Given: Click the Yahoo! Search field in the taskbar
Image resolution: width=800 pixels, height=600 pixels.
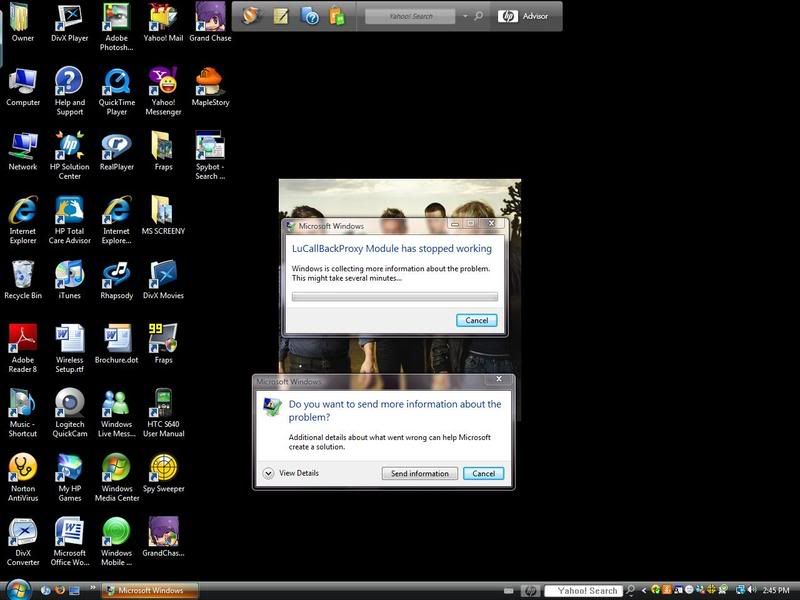Looking at the screenshot, I should click(588, 591).
